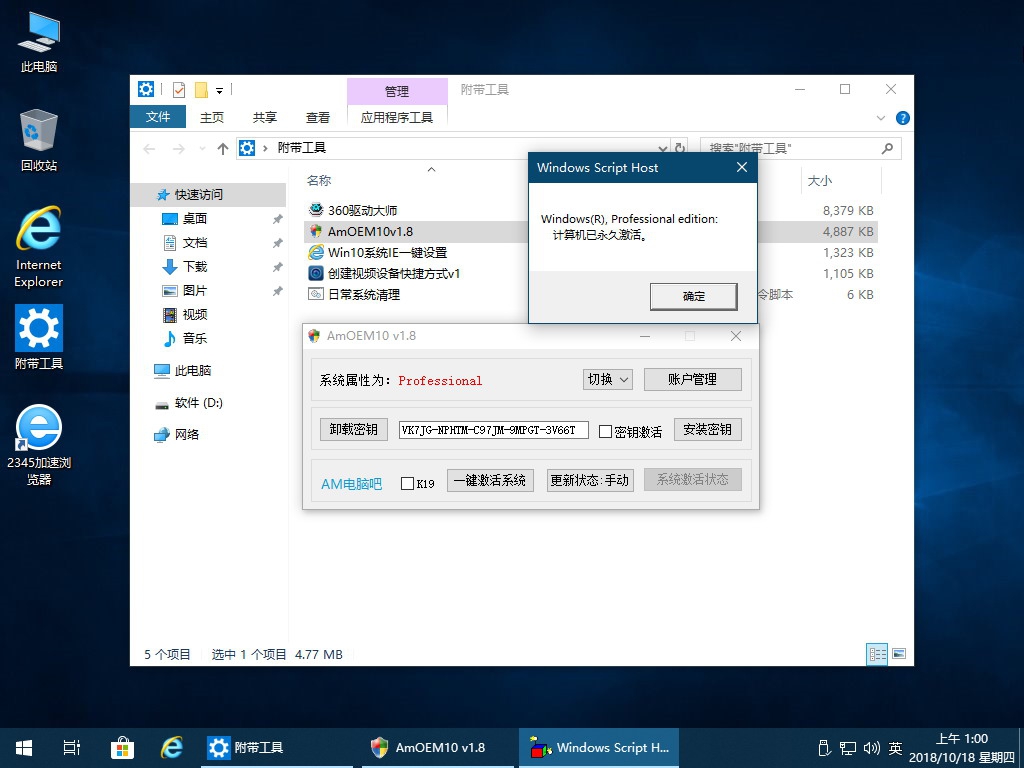Launch 2345加速浏览器 desktop shortcut
The width and height of the screenshot is (1024, 768).
pyautogui.click(x=39, y=445)
